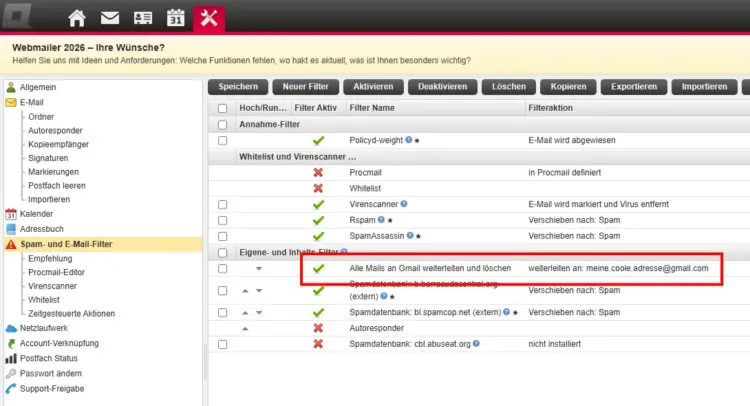Move Gmail forwarding filter down with arrow
Screen dimensions: 750x406
[x=259, y=269]
